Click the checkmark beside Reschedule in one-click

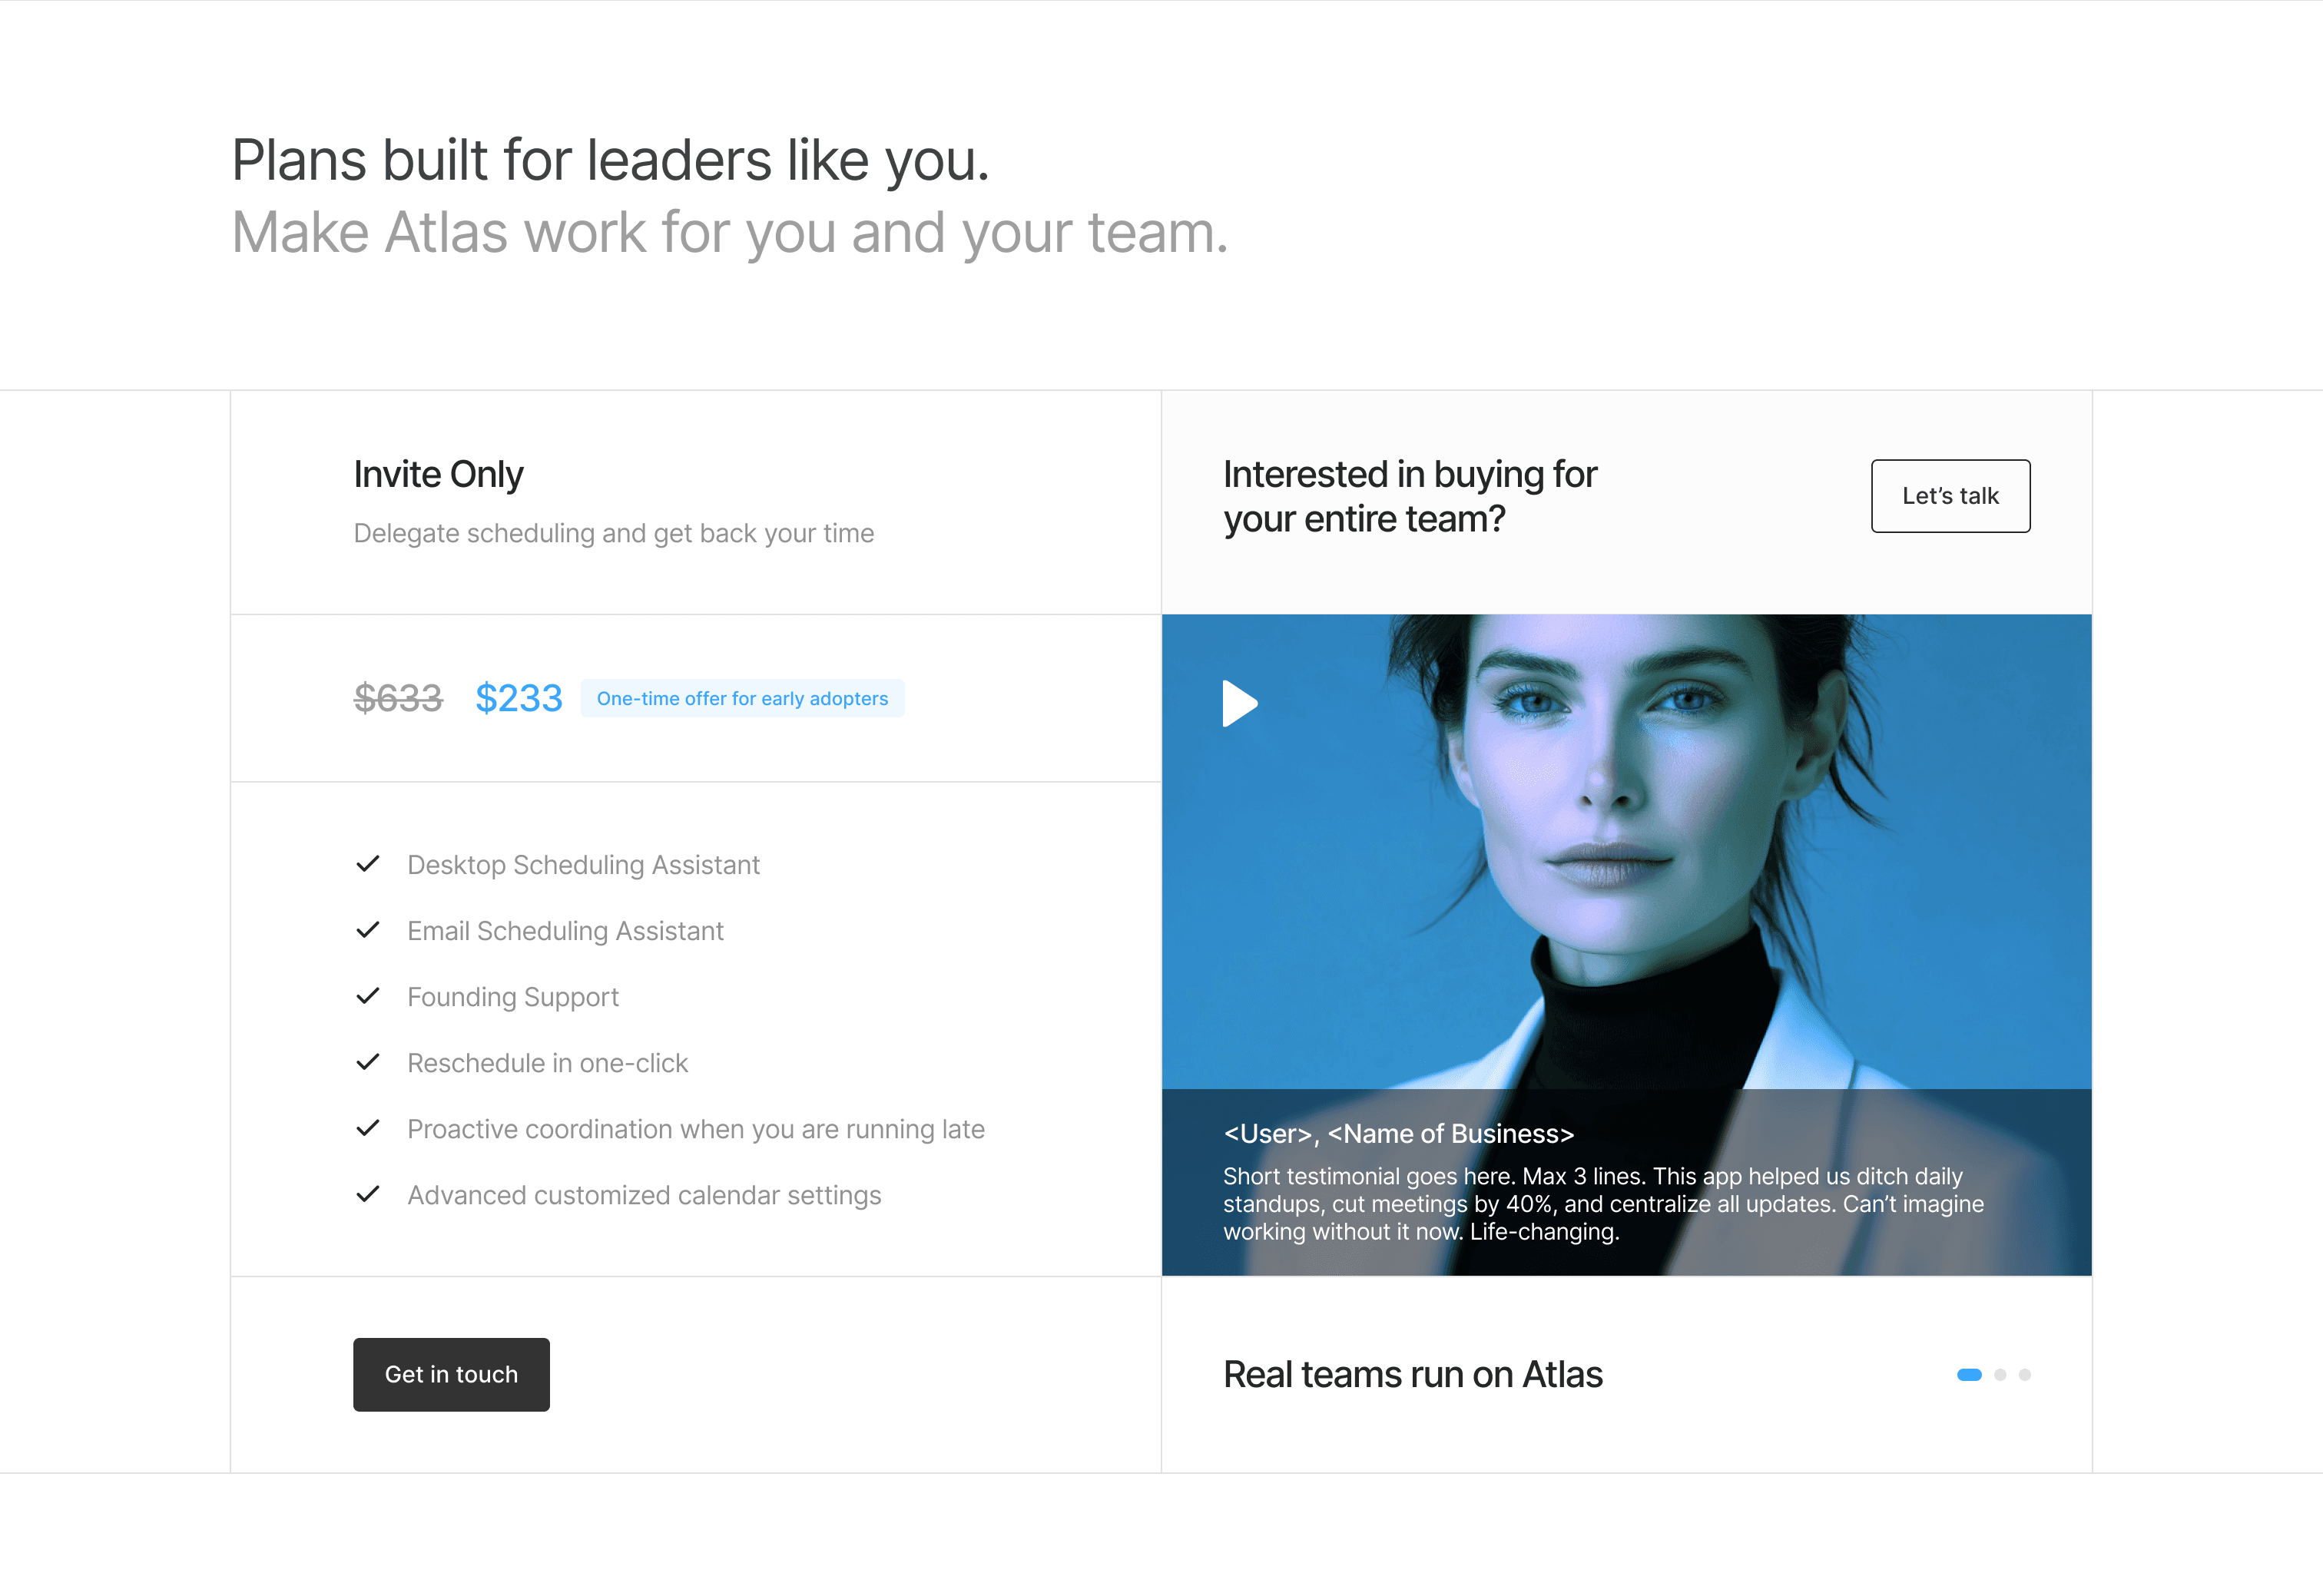click(x=368, y=1062)
